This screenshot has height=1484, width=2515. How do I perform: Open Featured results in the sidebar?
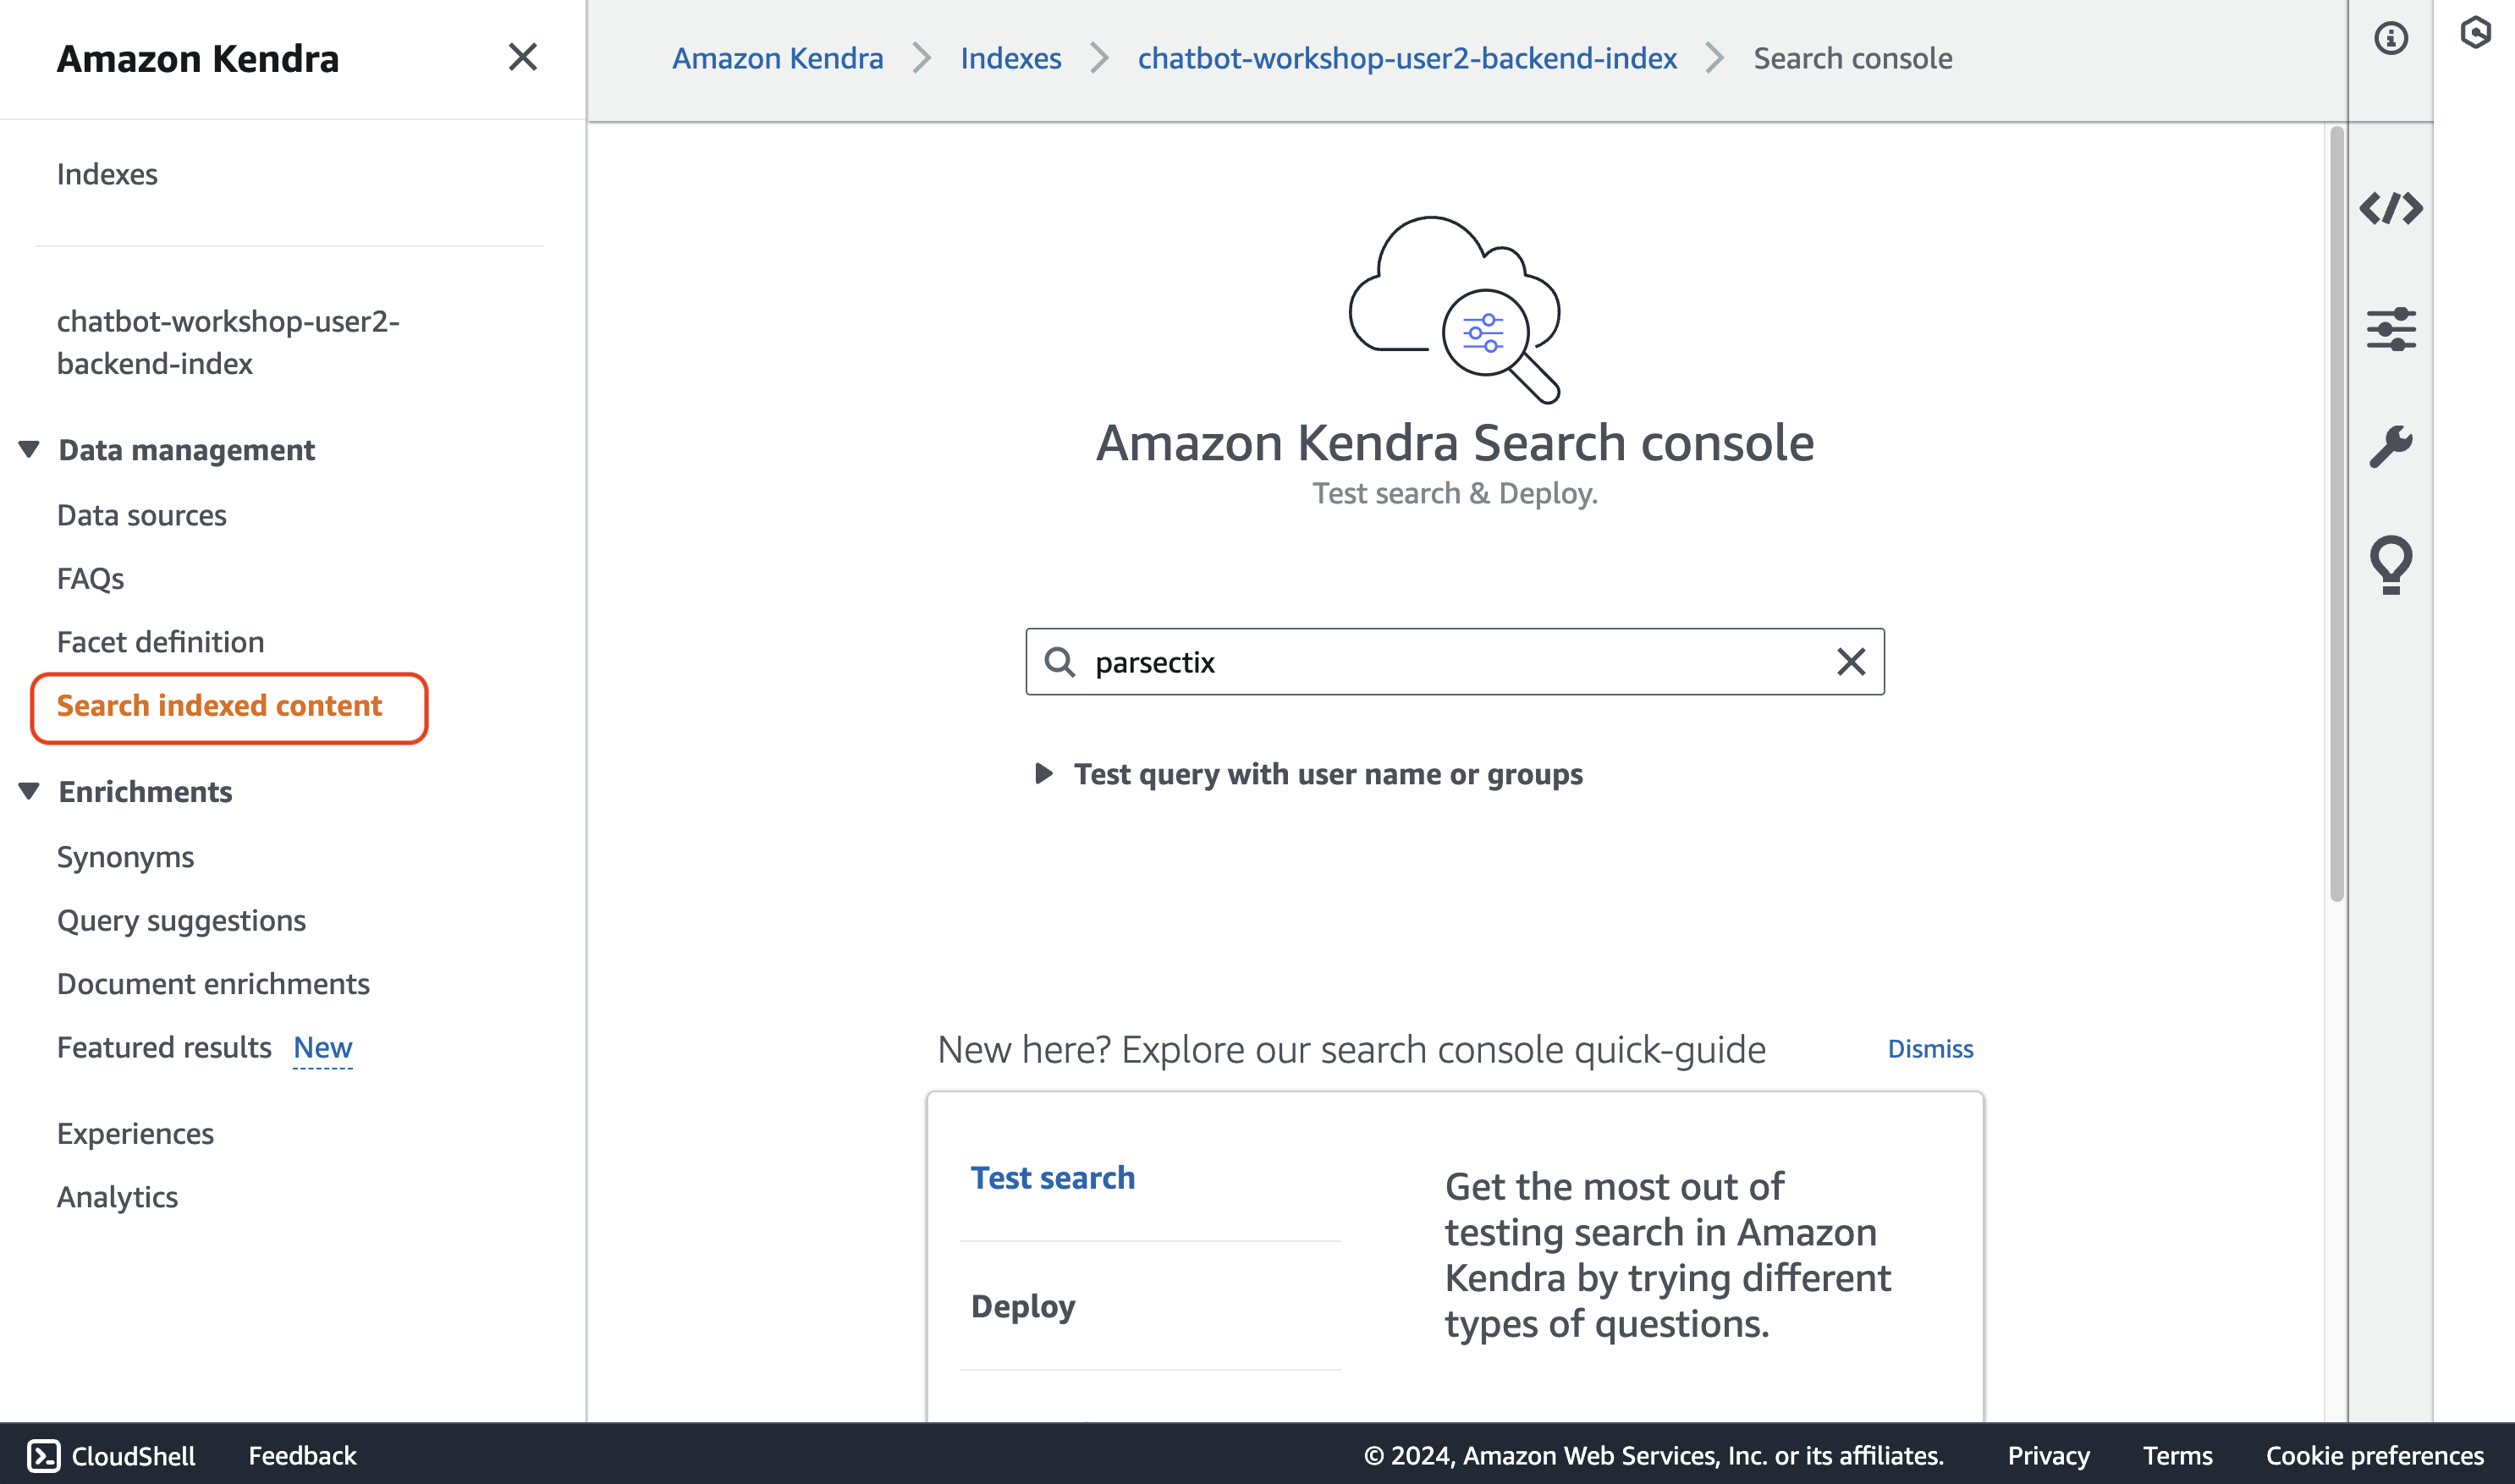coord(164,1047)
